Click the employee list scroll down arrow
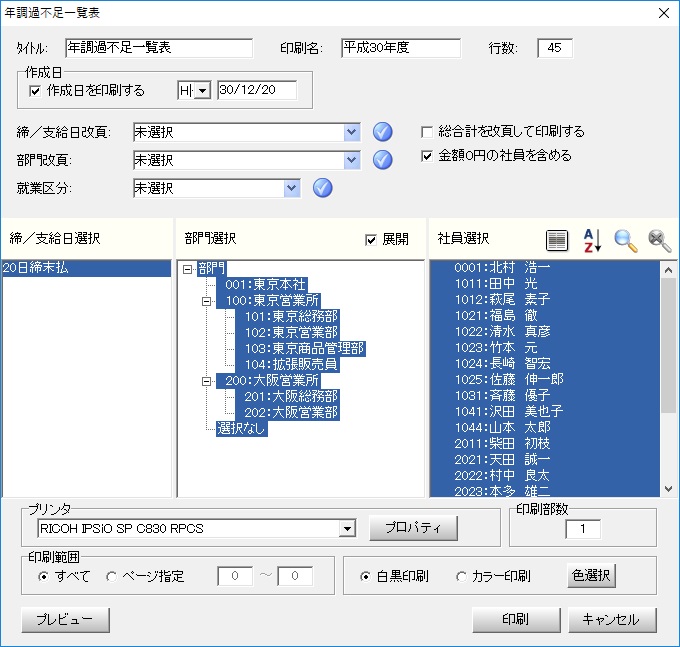This screenshot has height=647, width=680. tap(668, 489)
